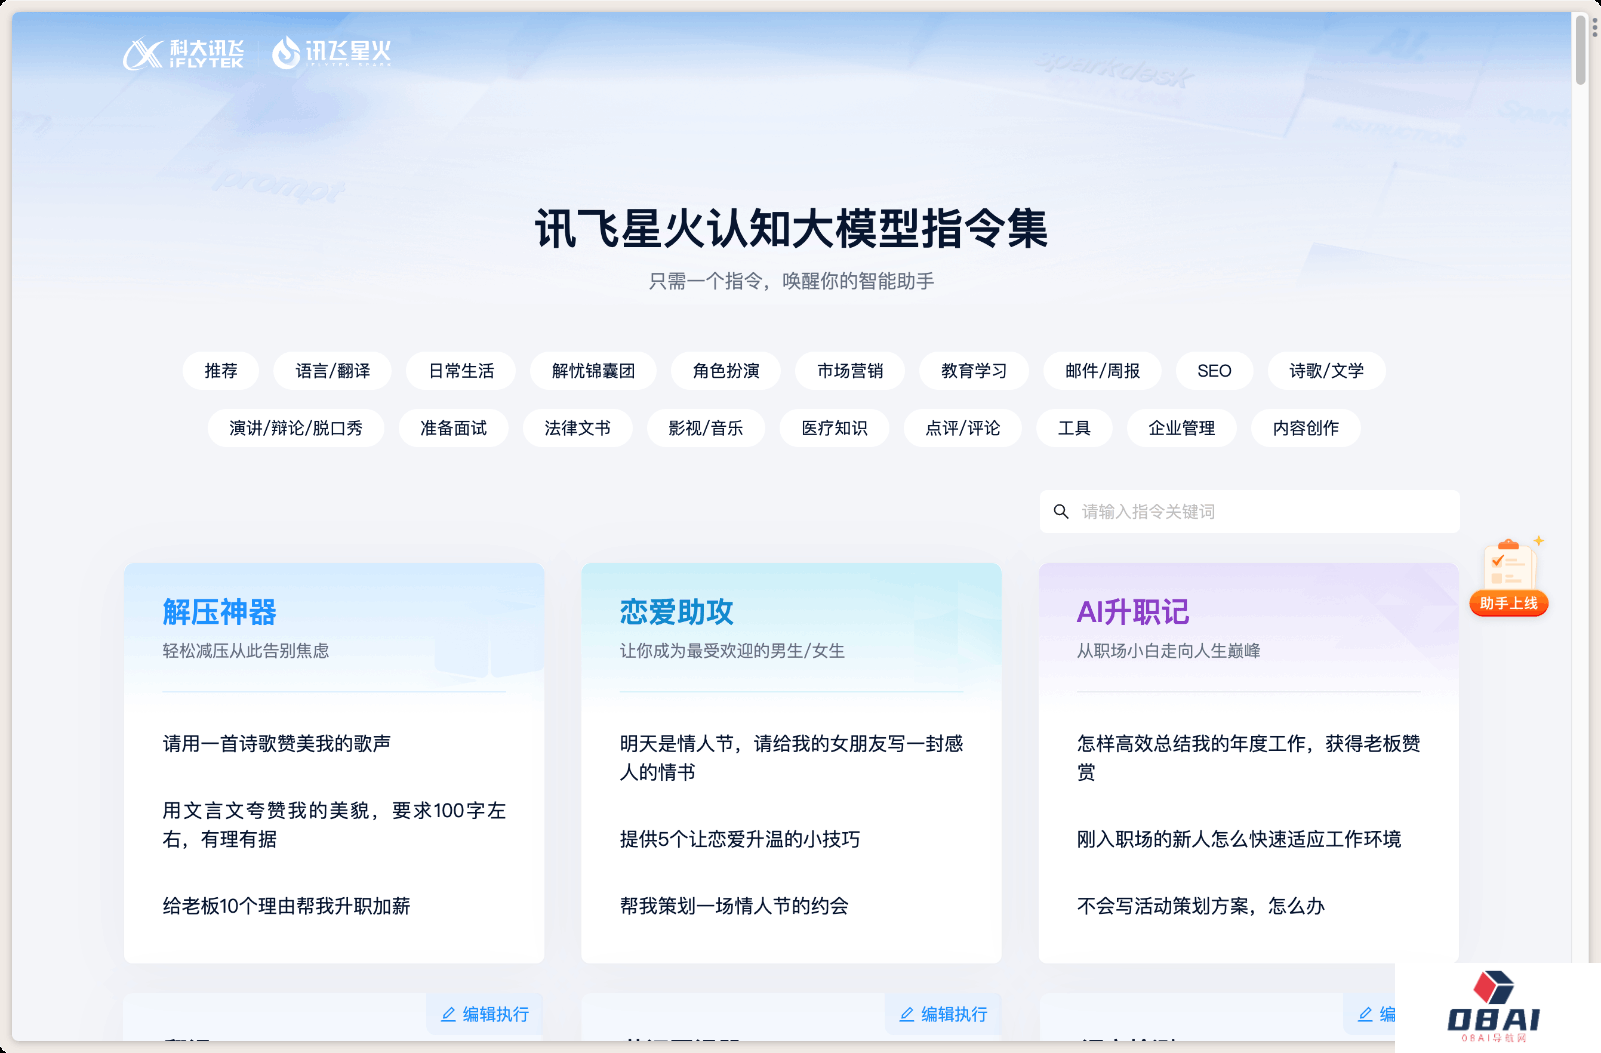Click the page vertical scrollbar thumb
Image resolution: width=1601 pixels, height=1053 pixels.
click(1581, 50)
